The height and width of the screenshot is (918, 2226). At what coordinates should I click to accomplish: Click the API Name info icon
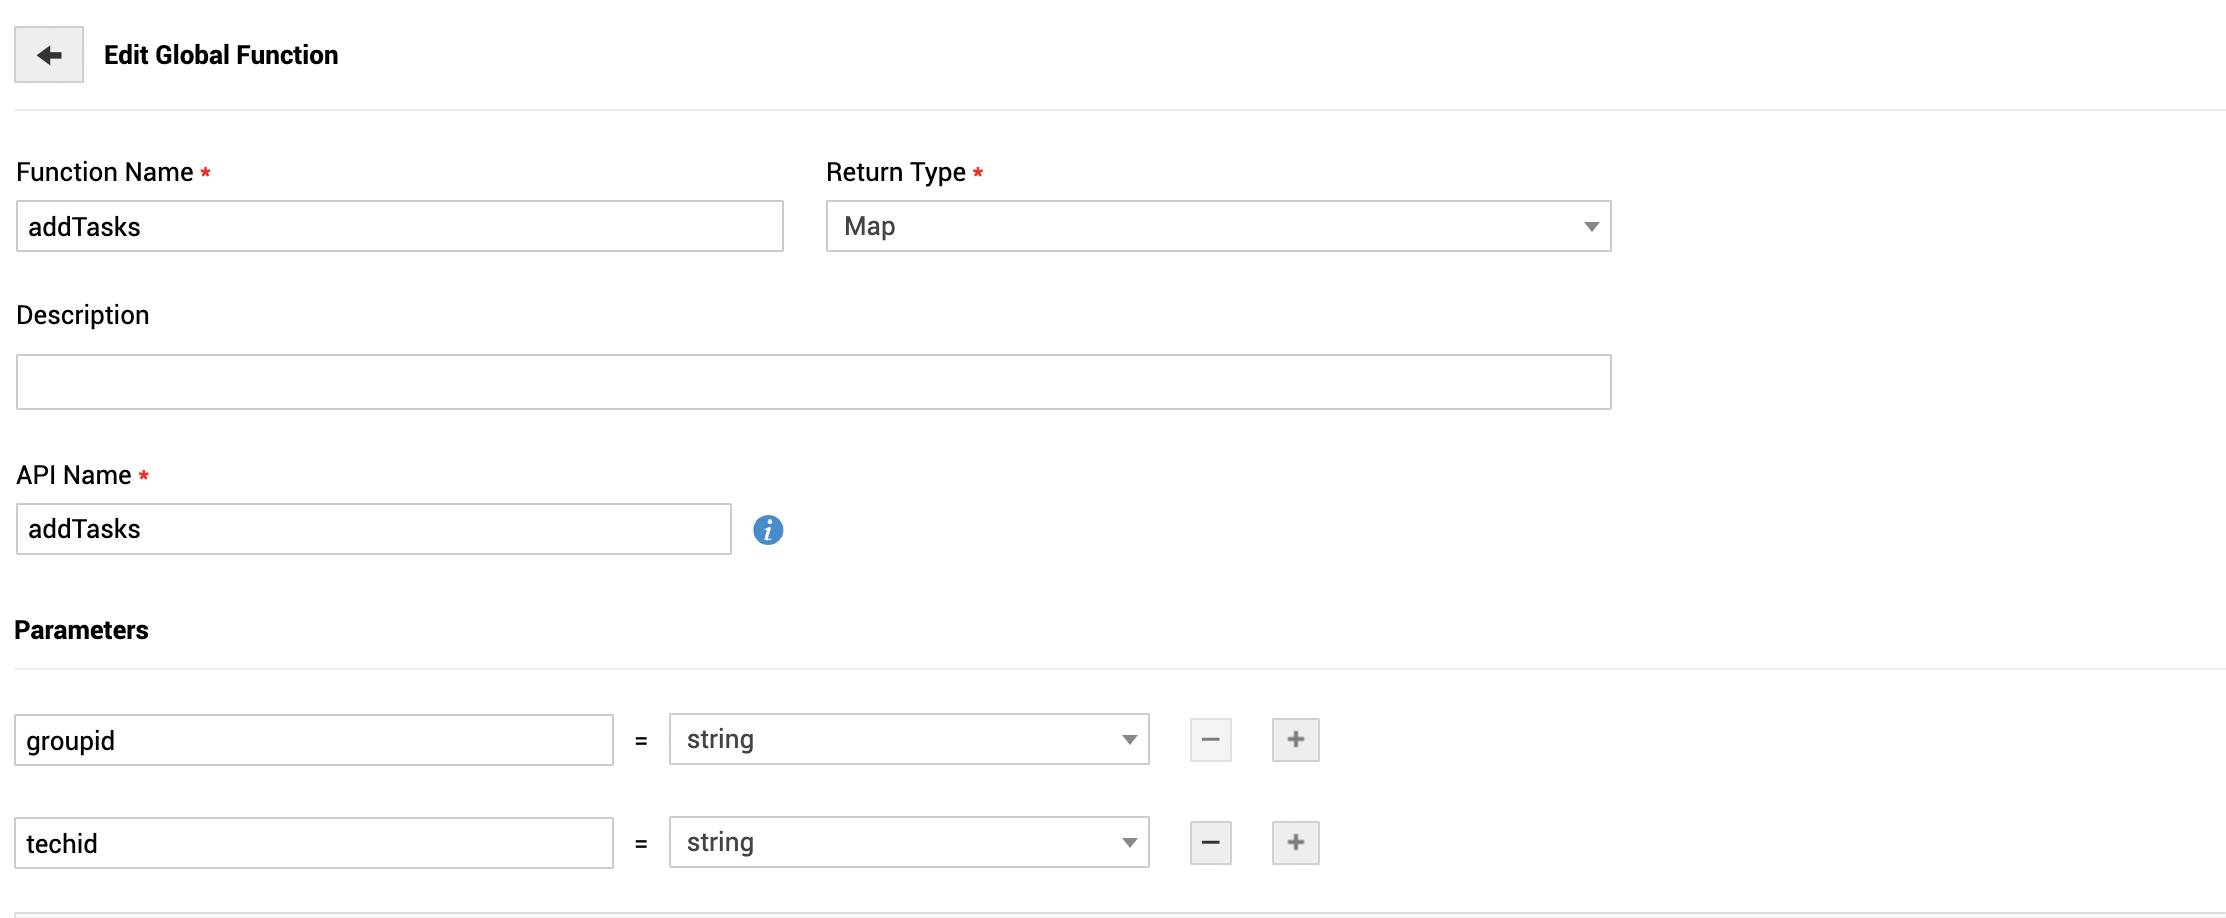click(768, 530)
